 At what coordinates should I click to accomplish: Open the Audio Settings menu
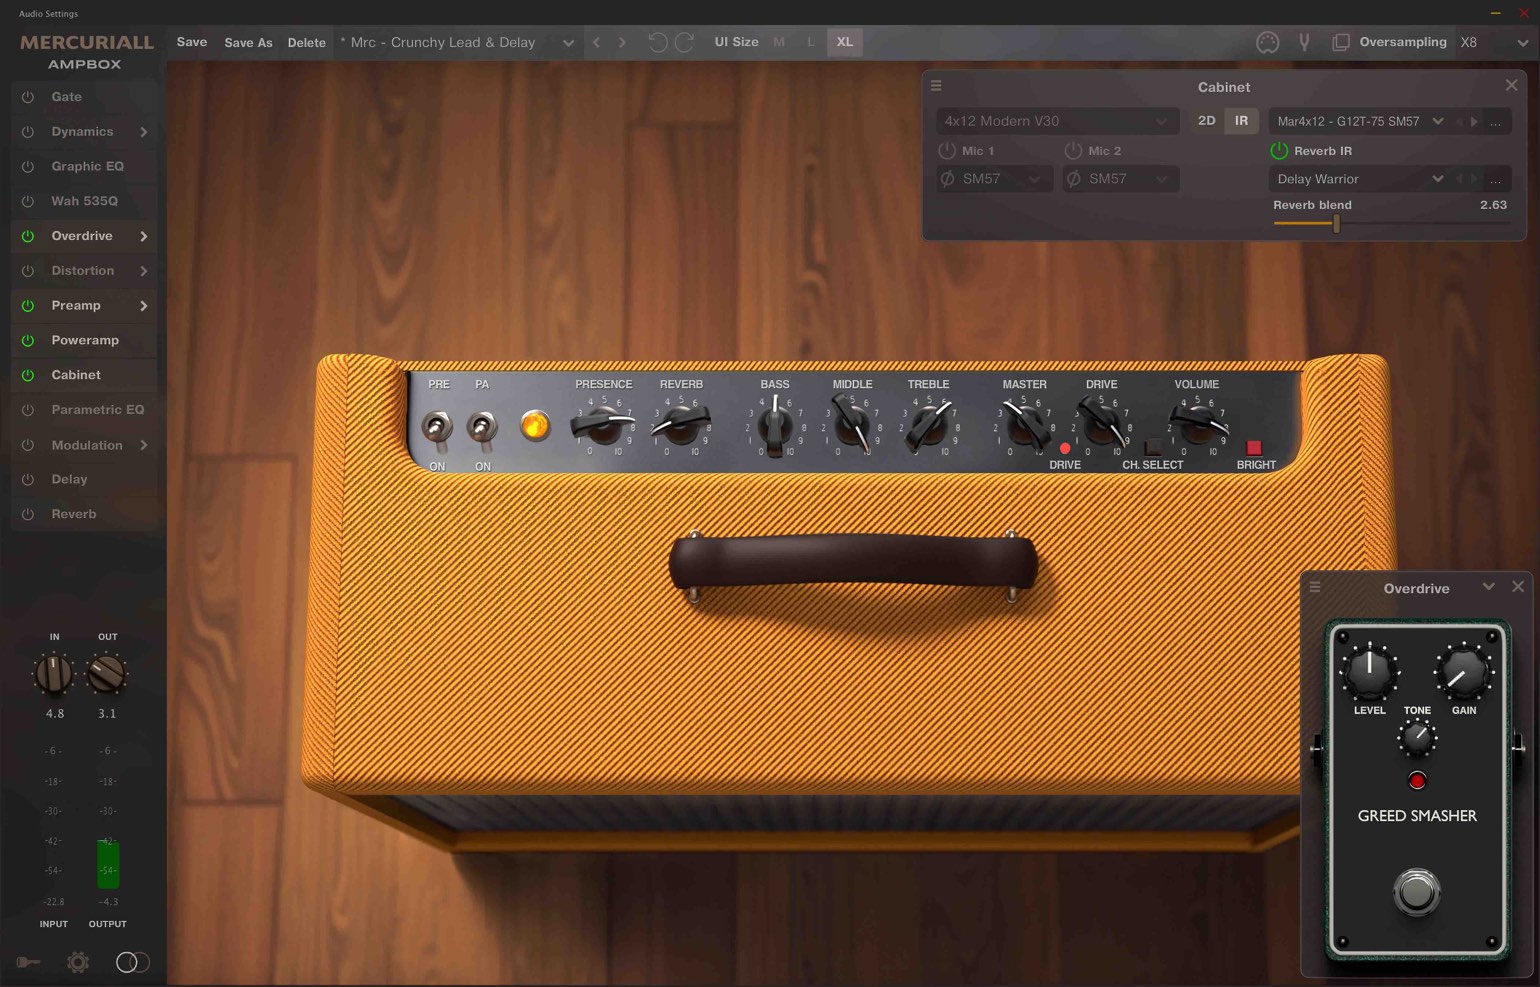point(48,13)
